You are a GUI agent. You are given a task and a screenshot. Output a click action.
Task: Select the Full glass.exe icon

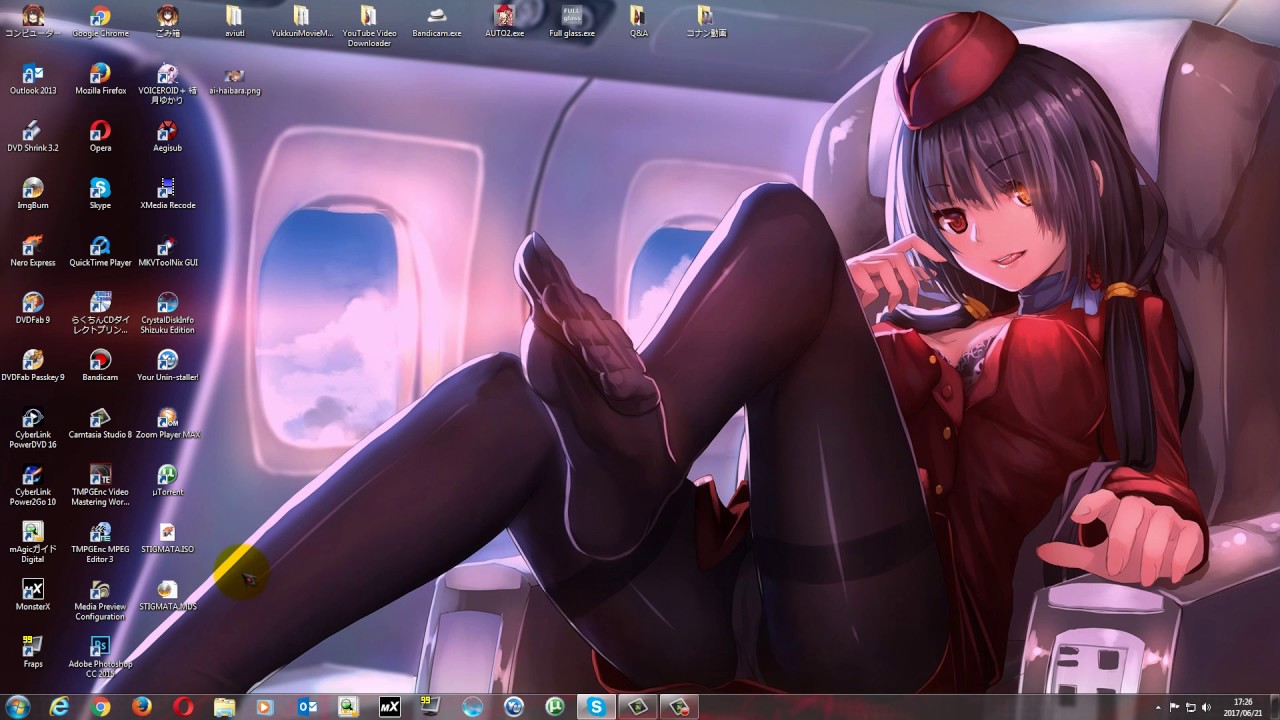point(572,21)
